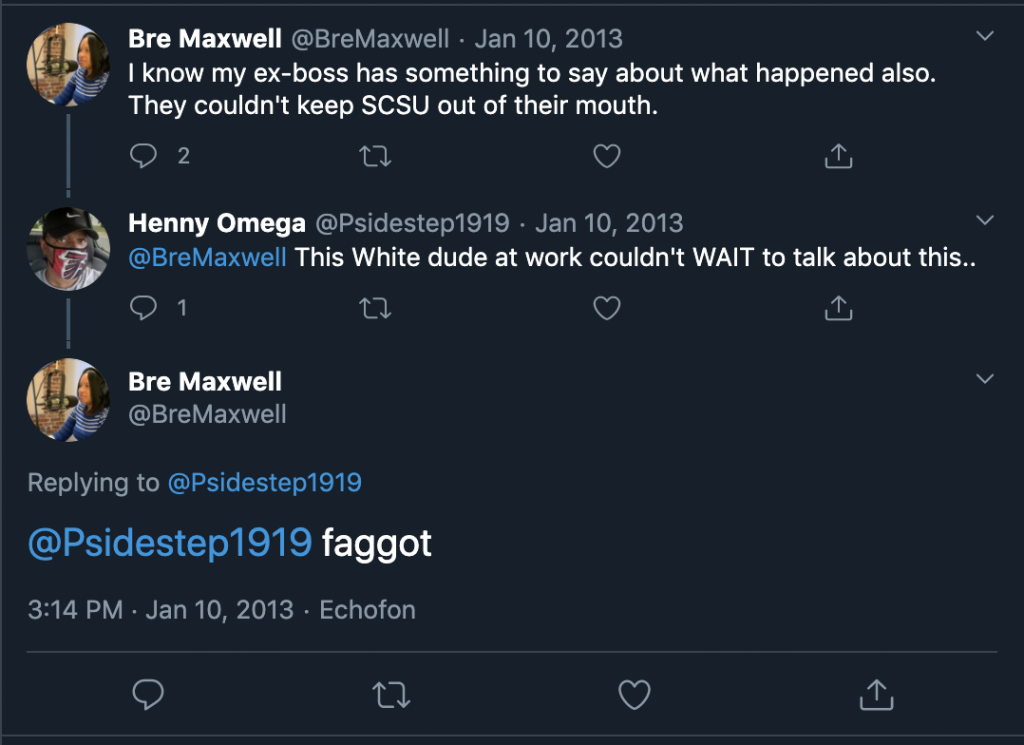Expand options chevron on Henny Omega's tweet
The image size is (1024, 745).
[985, 220]
